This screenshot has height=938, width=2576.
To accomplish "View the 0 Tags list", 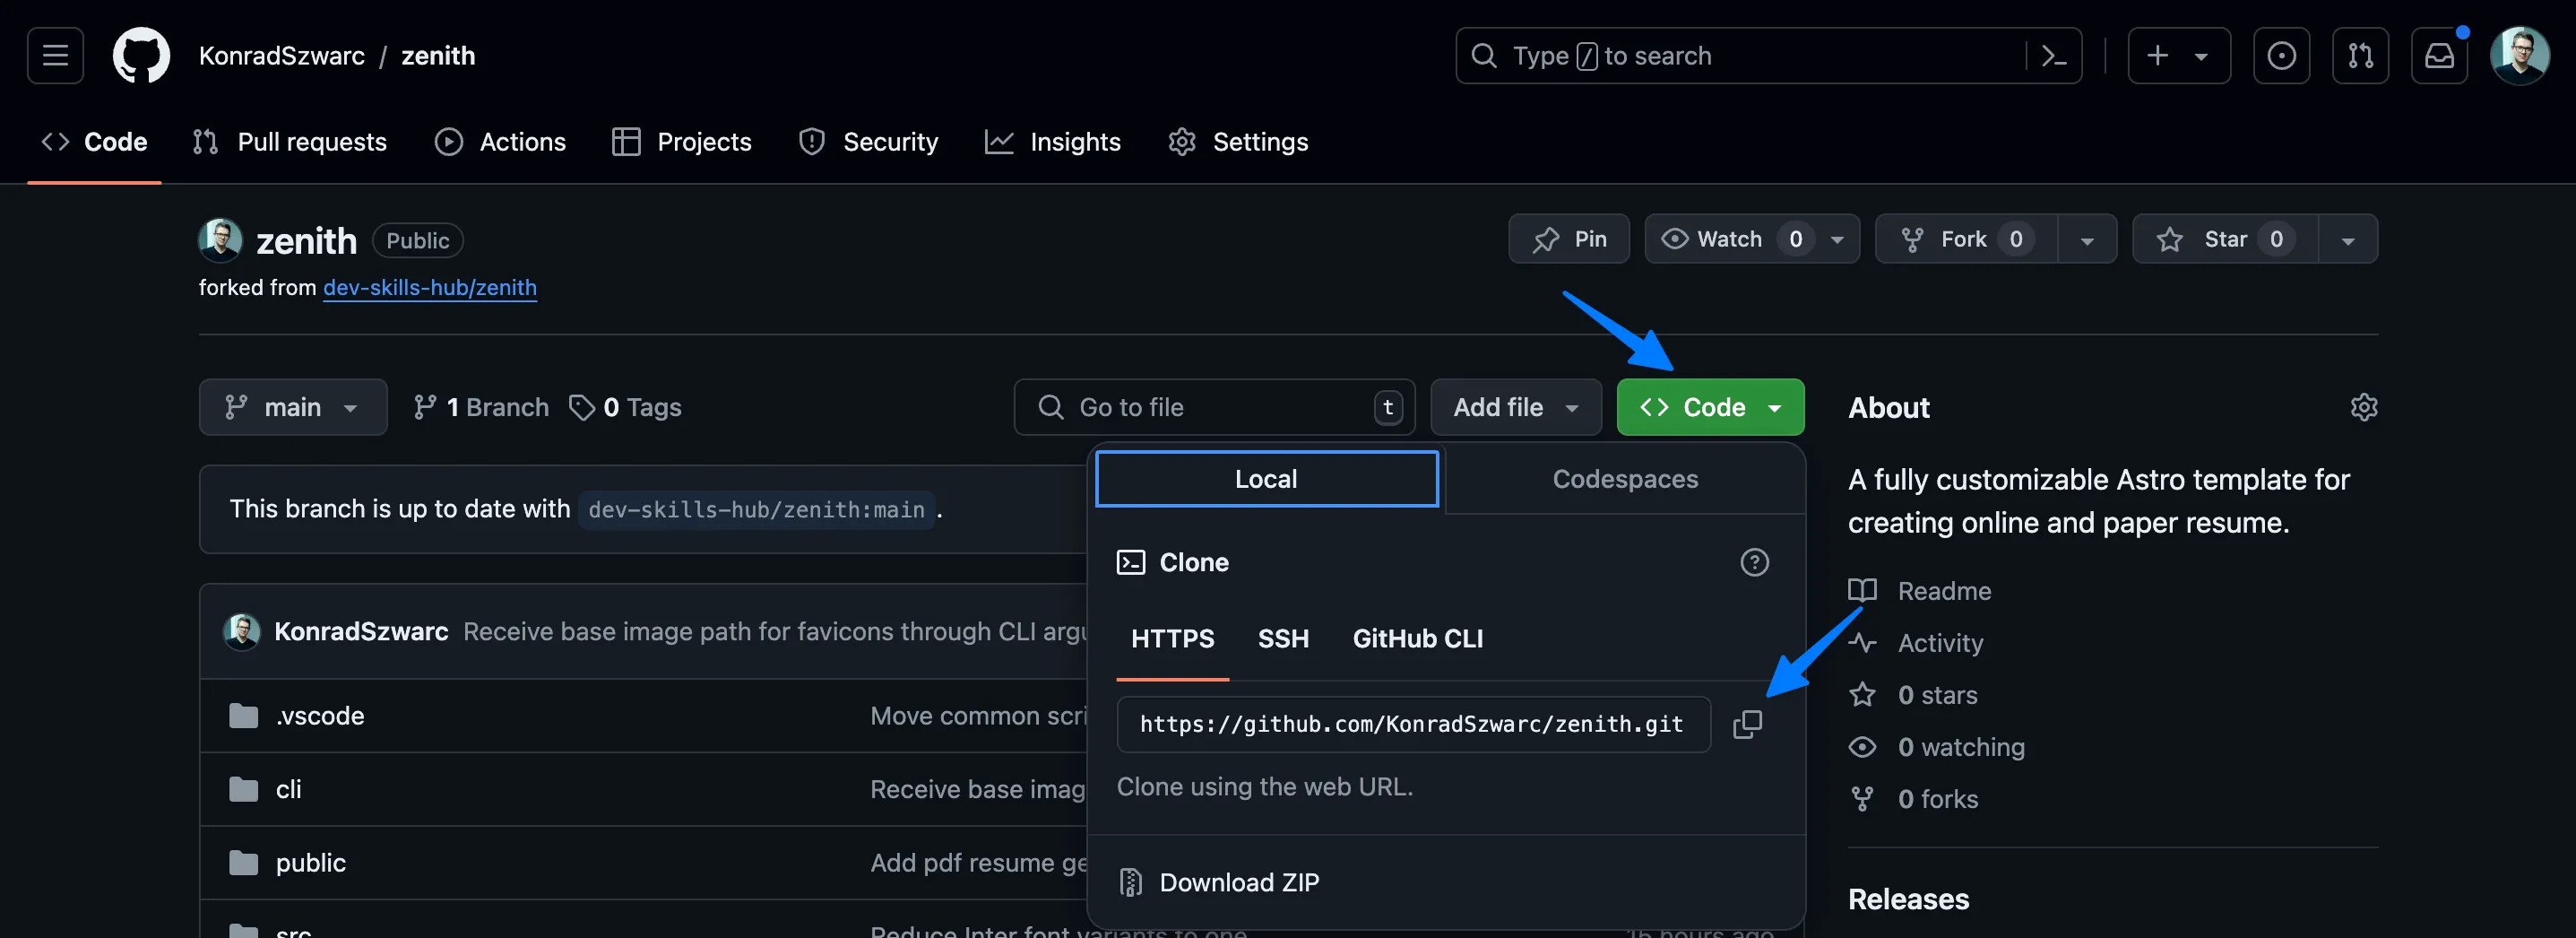I will (625, 407).
